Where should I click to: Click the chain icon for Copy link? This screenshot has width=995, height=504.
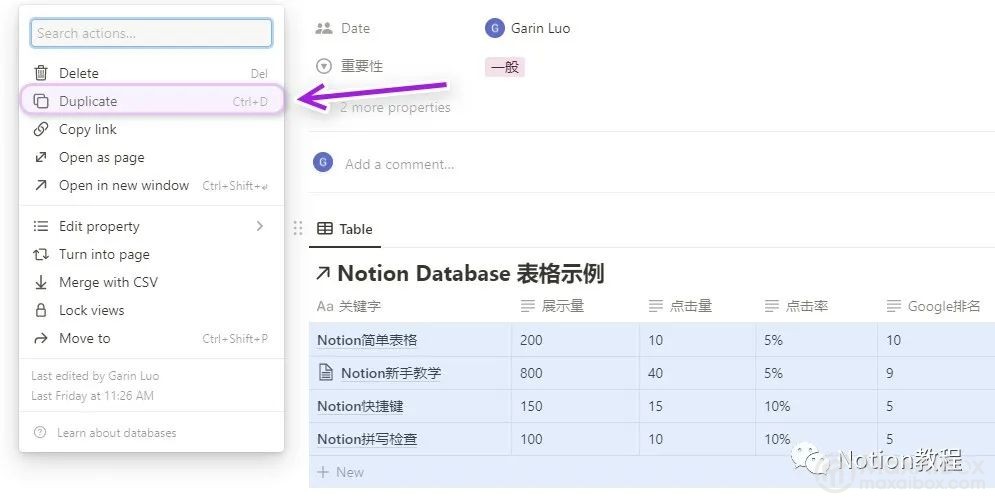pos(41,129)
